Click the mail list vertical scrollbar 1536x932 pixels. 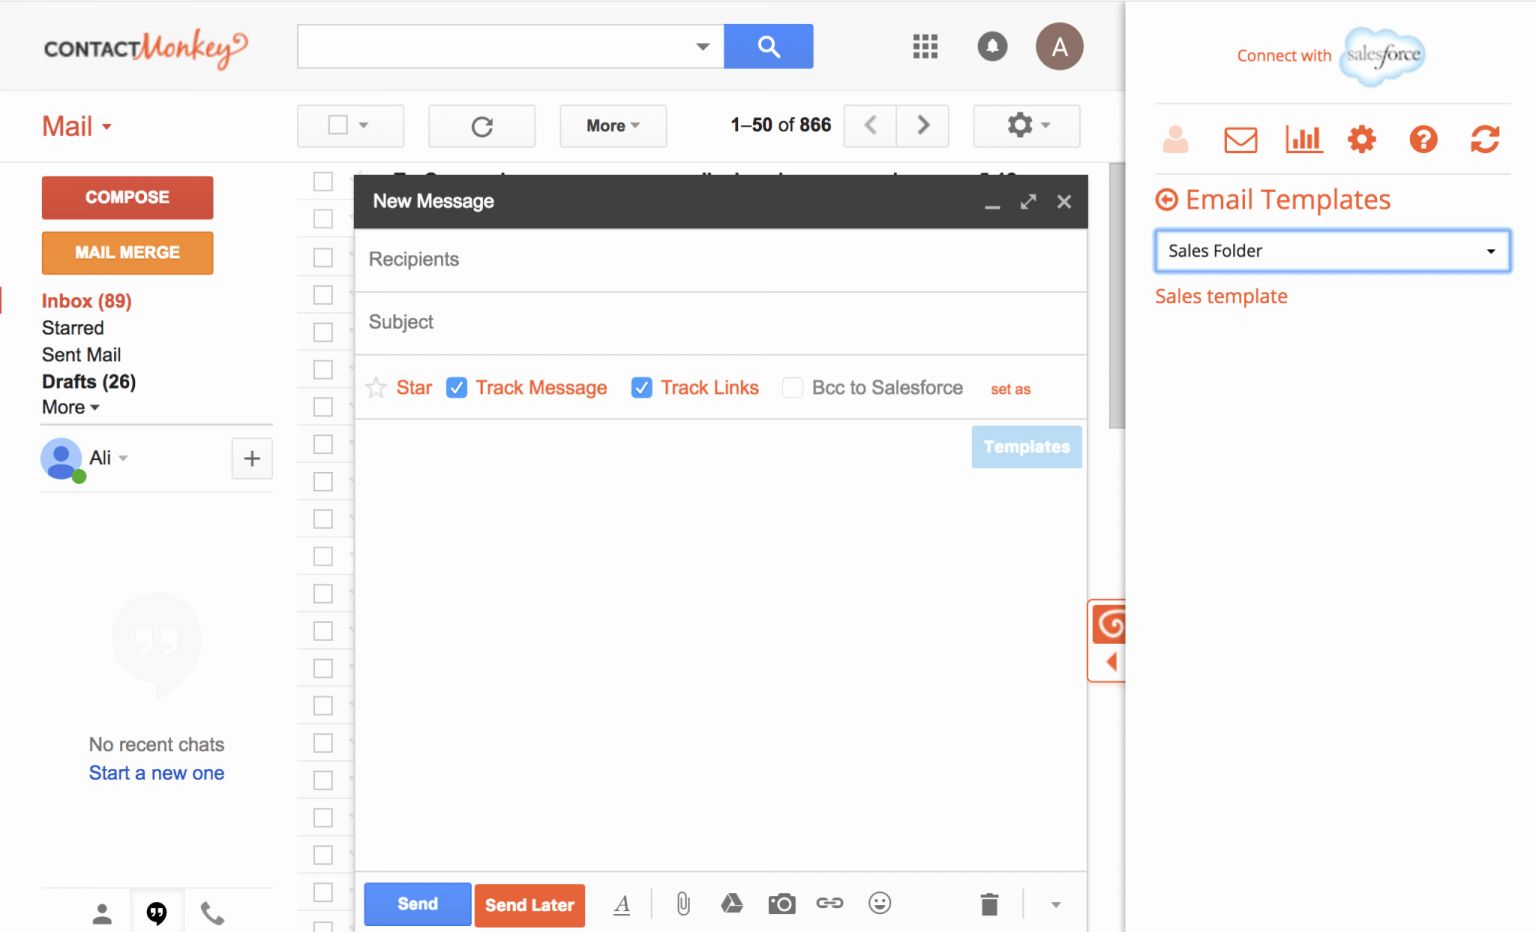point(1116,296)
